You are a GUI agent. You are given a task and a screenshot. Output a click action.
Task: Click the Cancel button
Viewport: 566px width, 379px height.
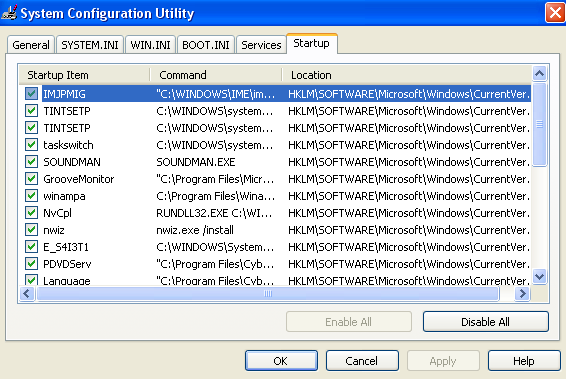(362, 361)
